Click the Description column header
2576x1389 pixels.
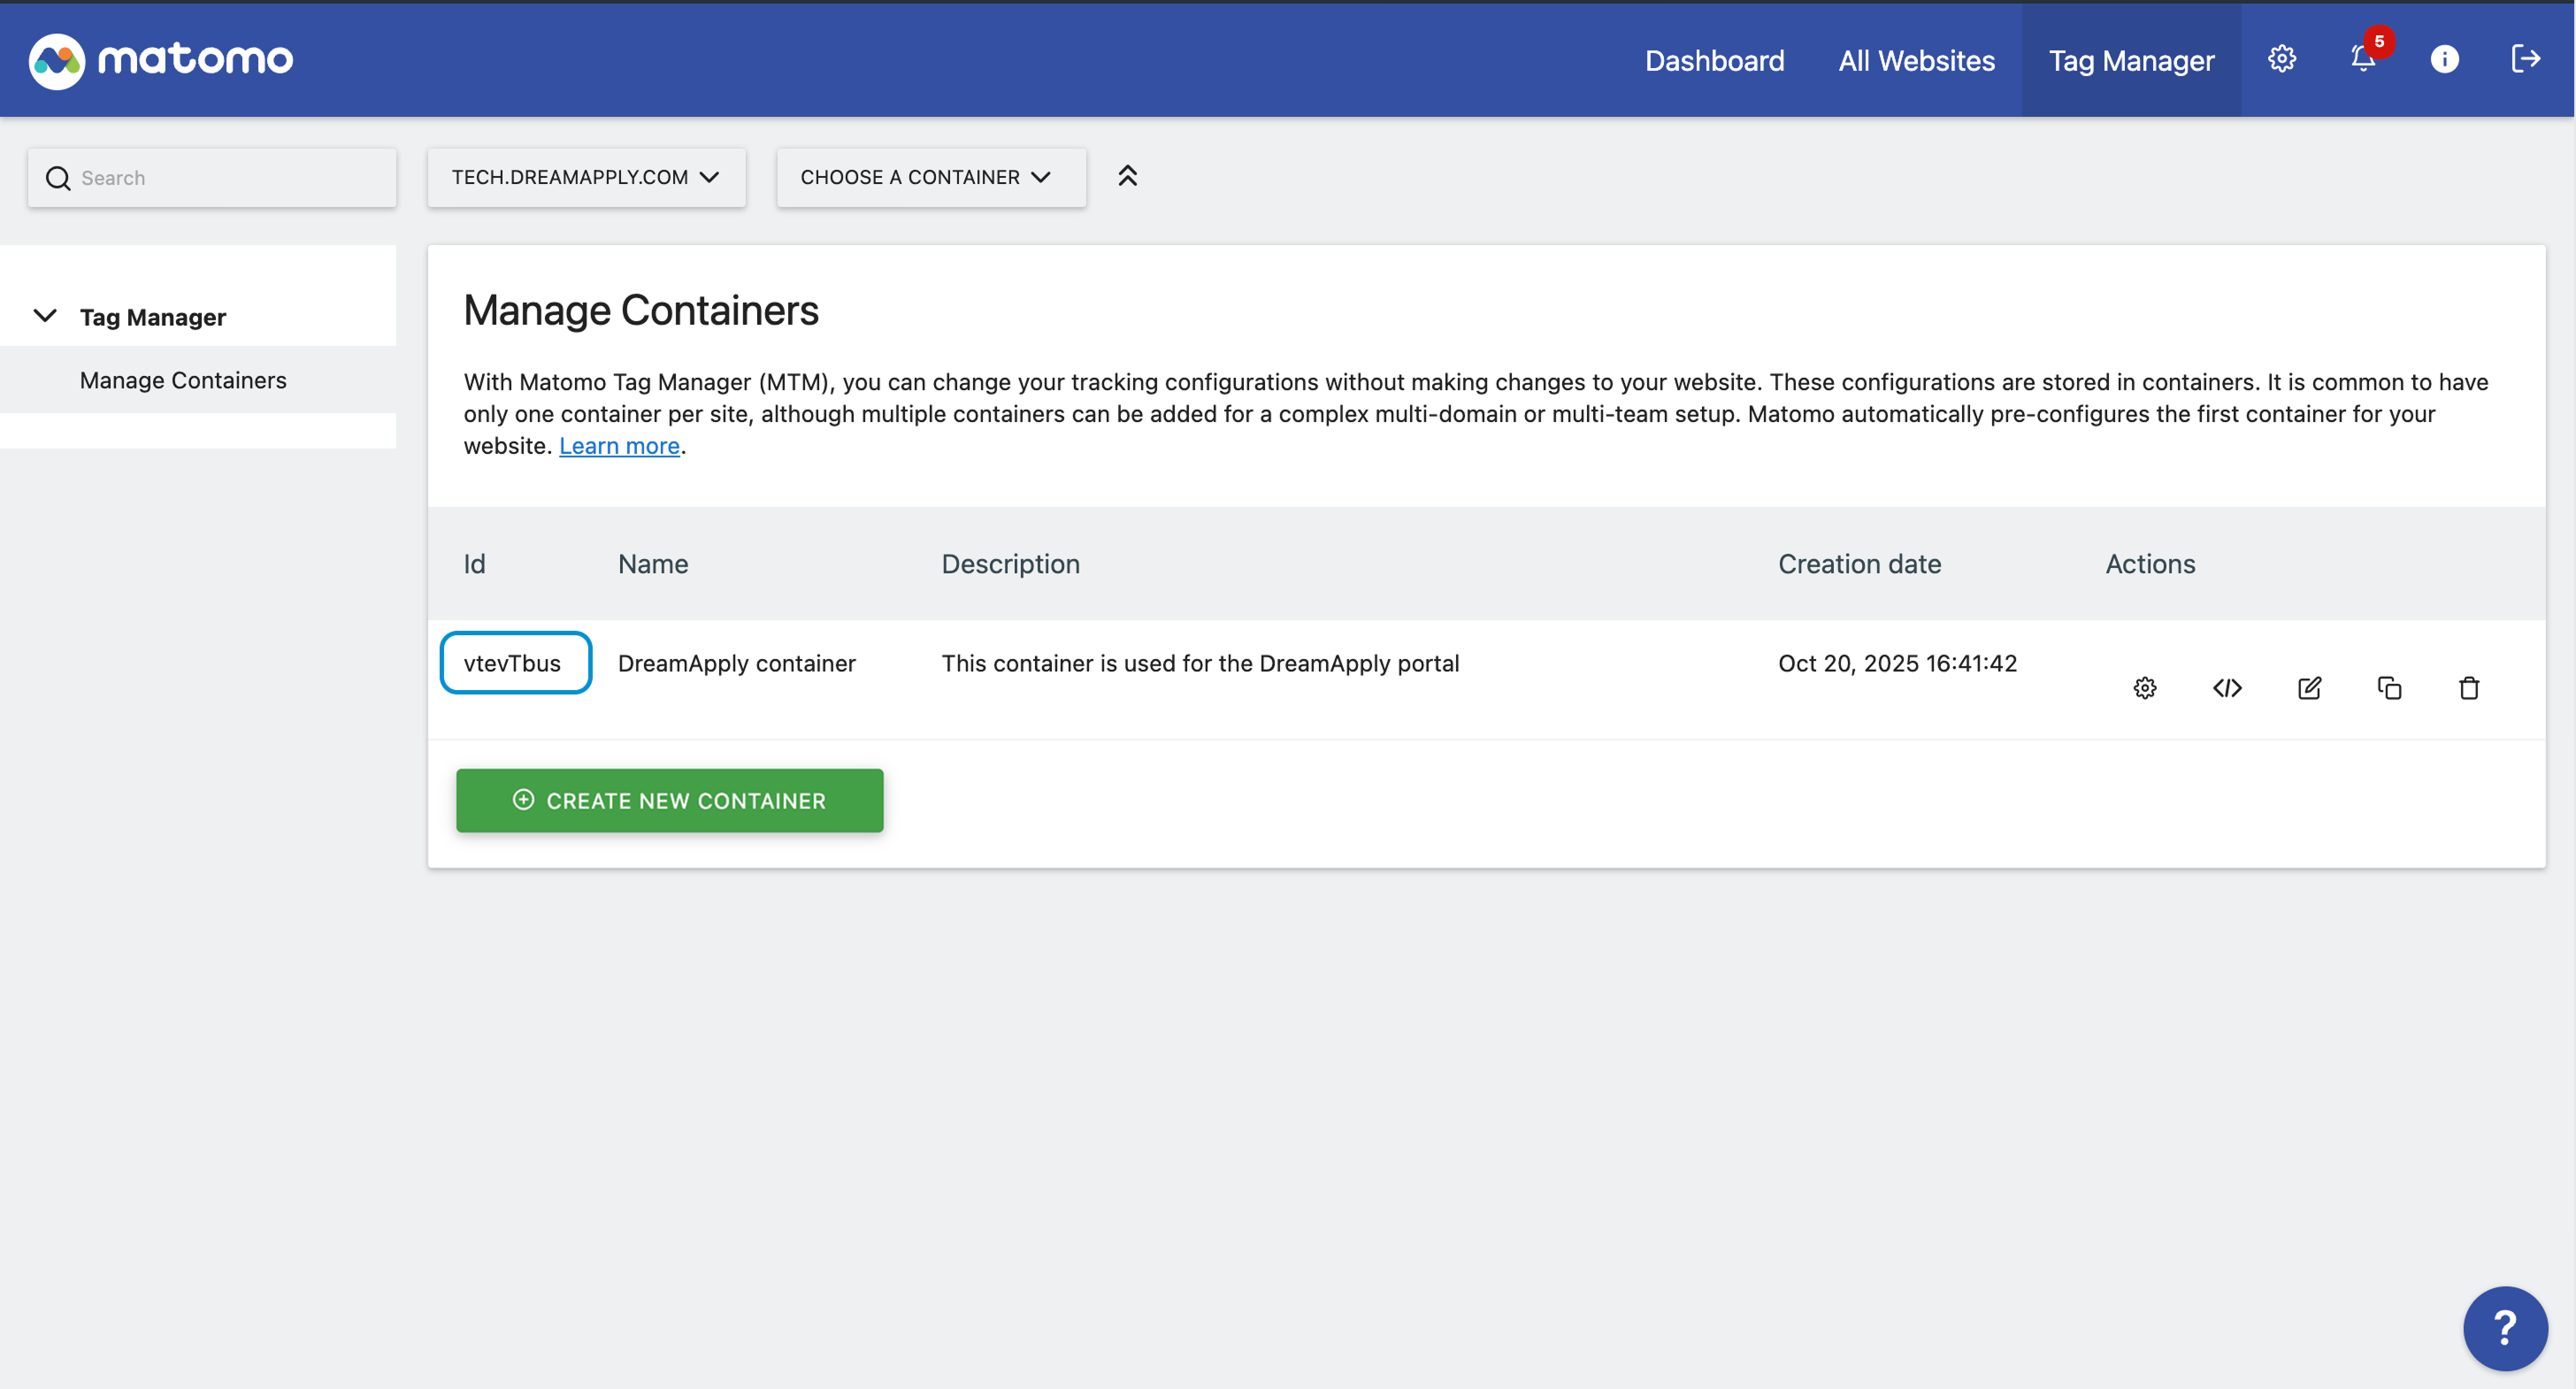[x=1011, y=564]
